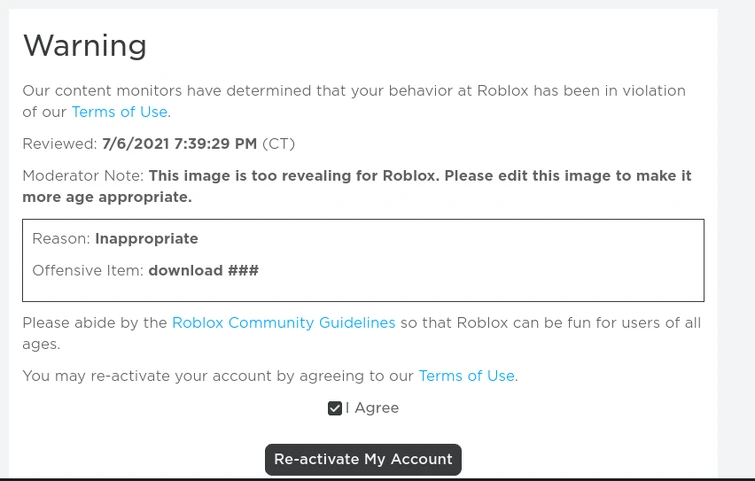Check the I Agree checkbox
The image size is (755, 481).
coord(335,408)
